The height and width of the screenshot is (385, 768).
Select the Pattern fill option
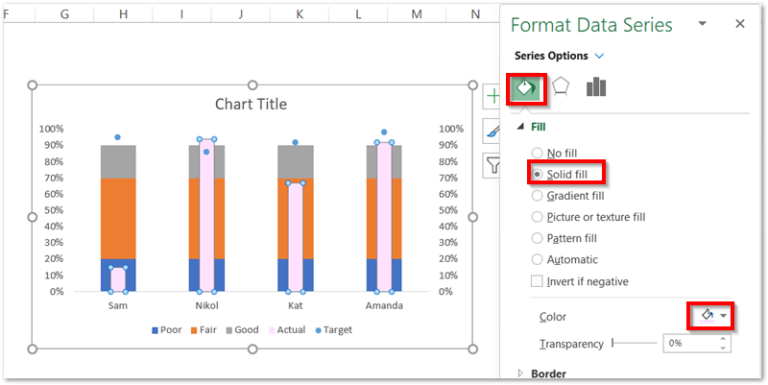564,239
